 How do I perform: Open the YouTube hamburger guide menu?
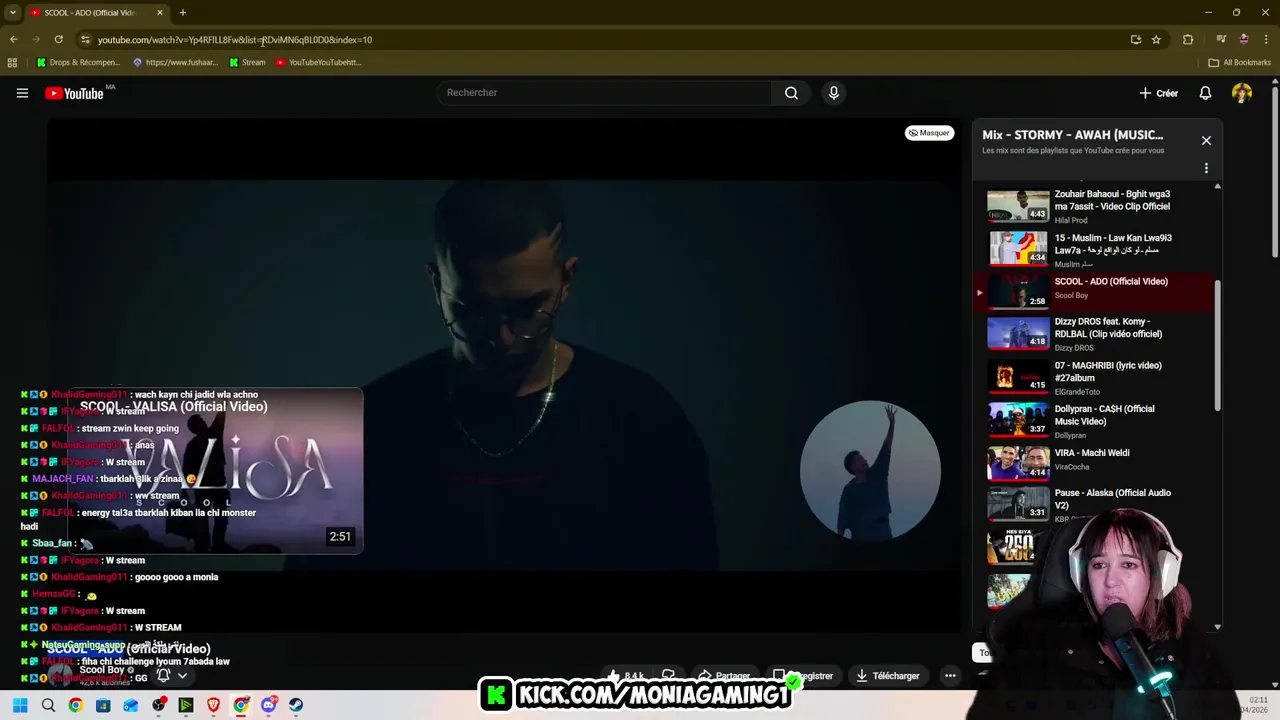click(x=22, y=93)
